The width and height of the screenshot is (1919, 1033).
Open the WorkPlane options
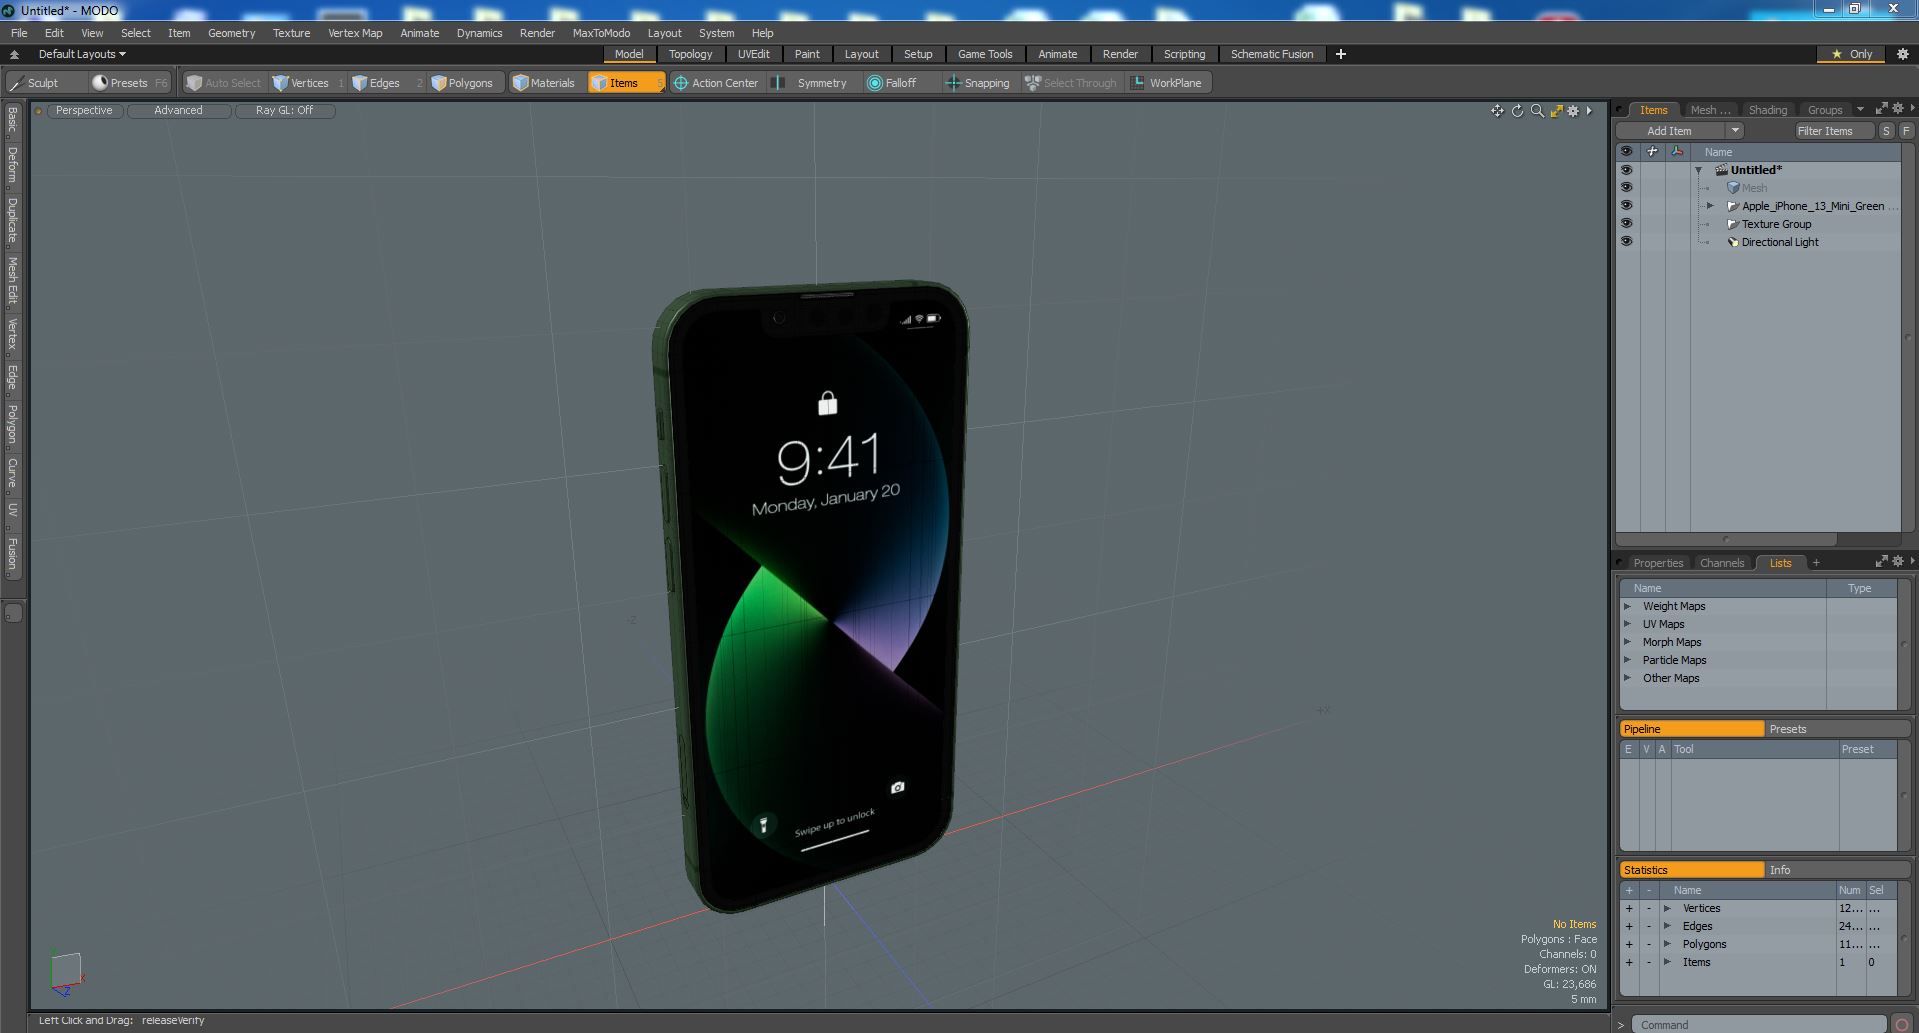[x=1167, y=83]
